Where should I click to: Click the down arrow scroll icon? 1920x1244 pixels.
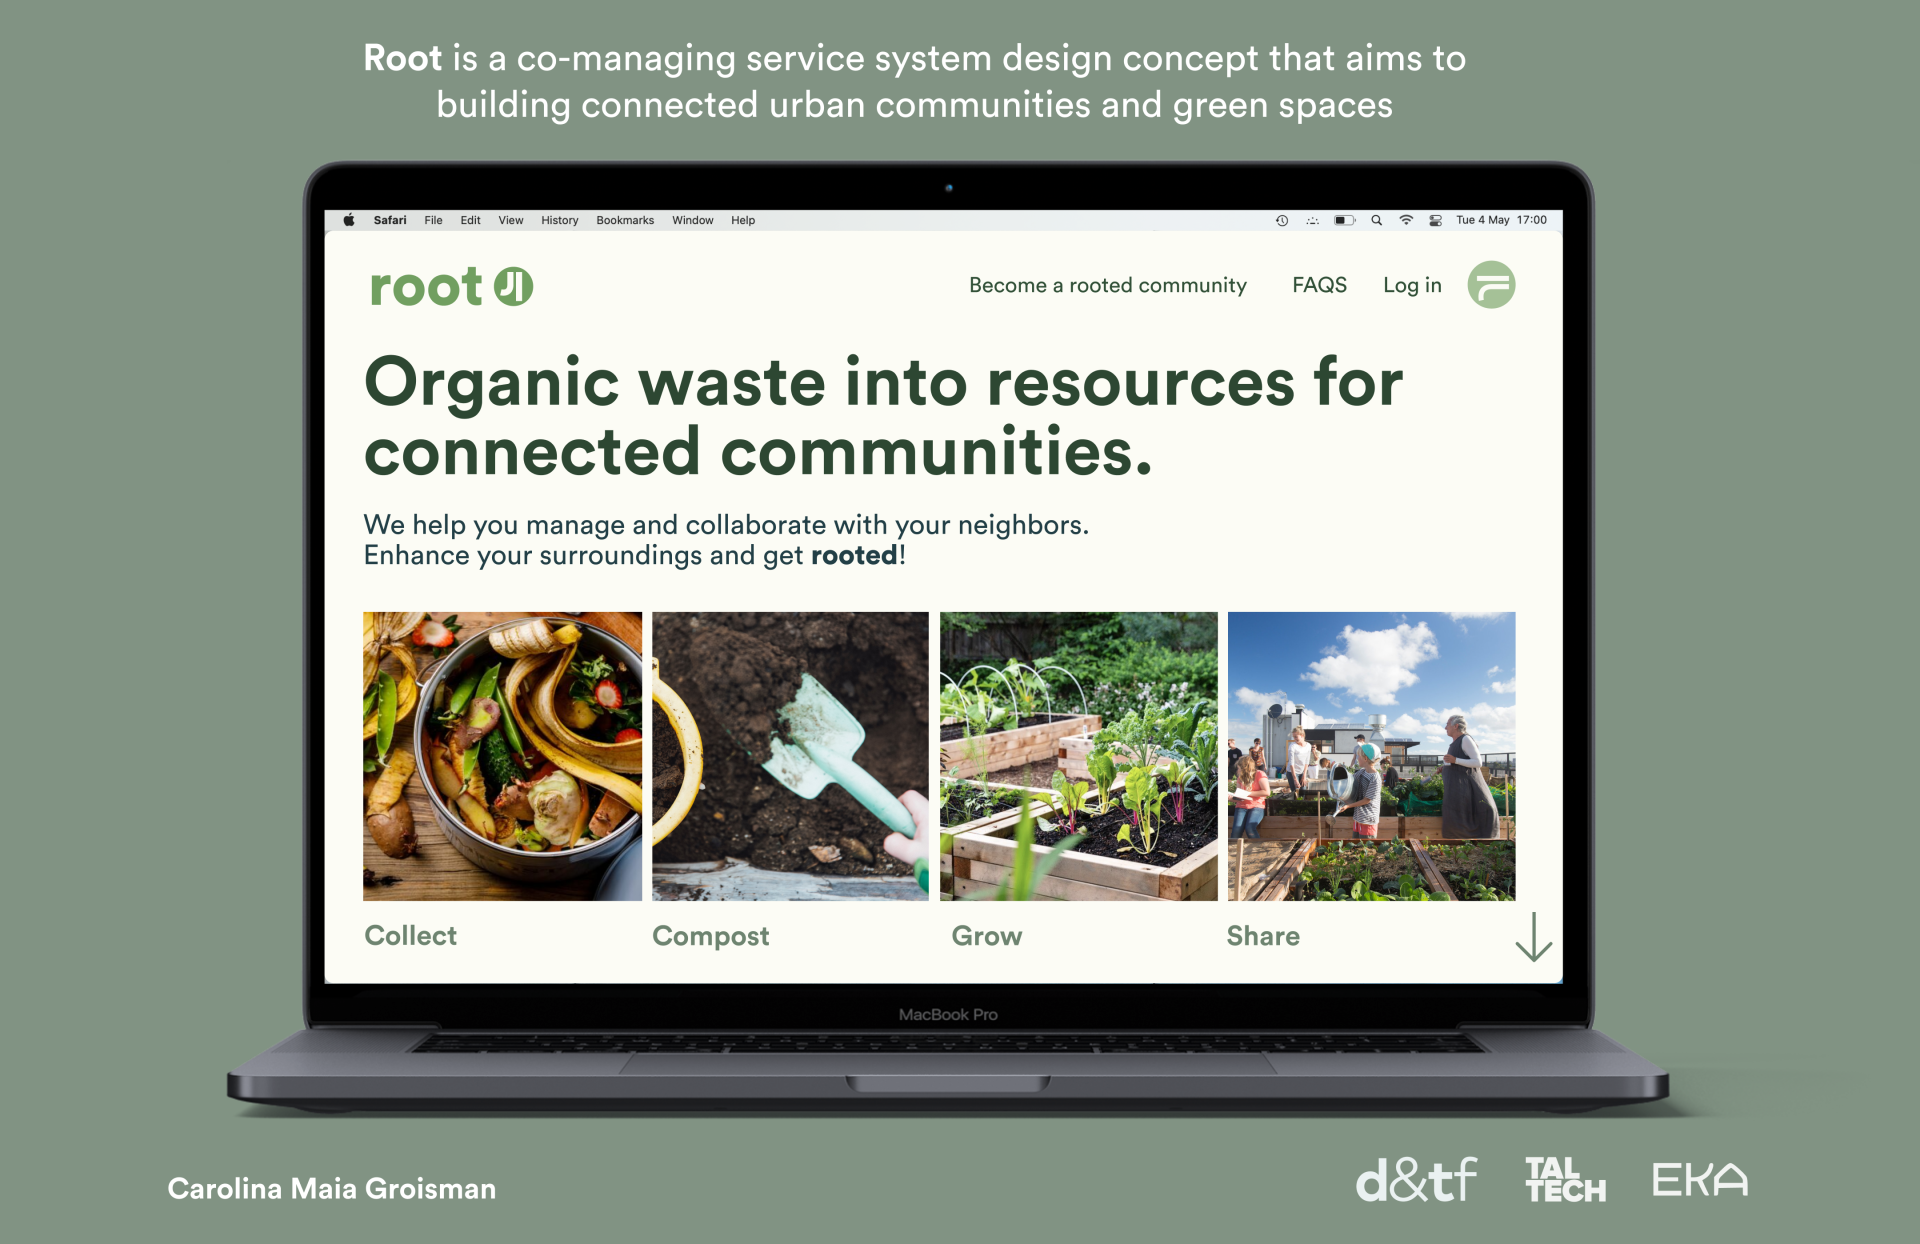tap(1533, 937)
